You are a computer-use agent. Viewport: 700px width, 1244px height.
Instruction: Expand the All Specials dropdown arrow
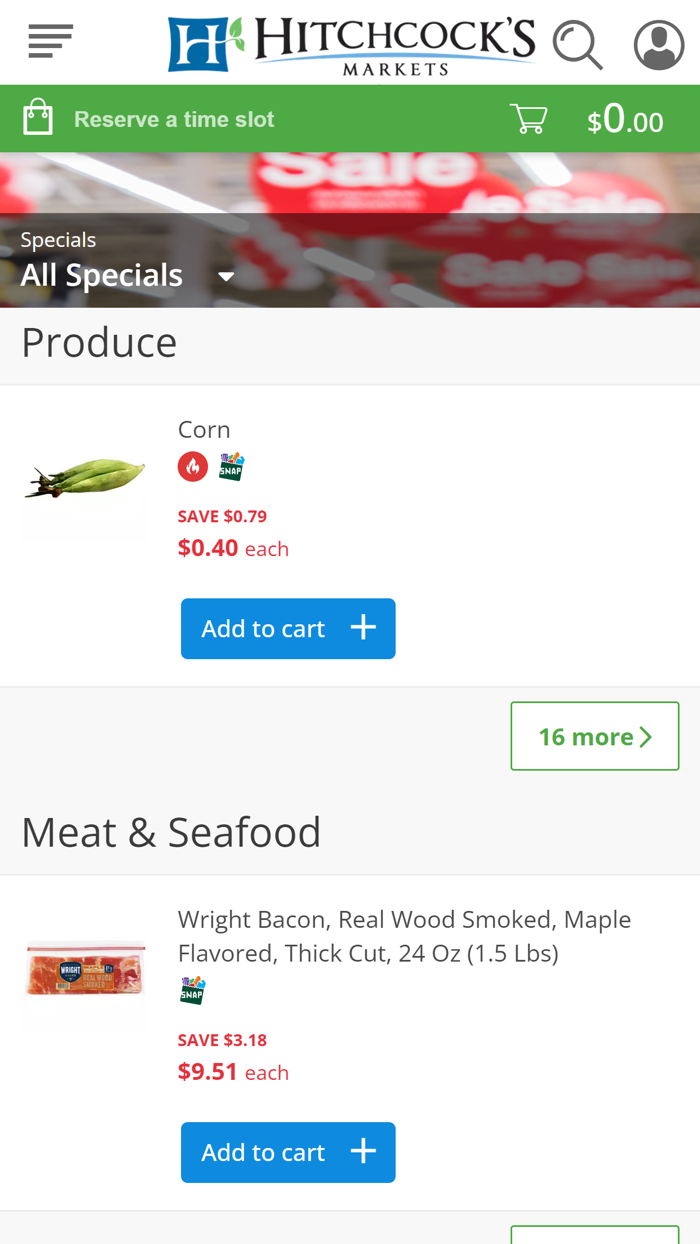(226, 277)
